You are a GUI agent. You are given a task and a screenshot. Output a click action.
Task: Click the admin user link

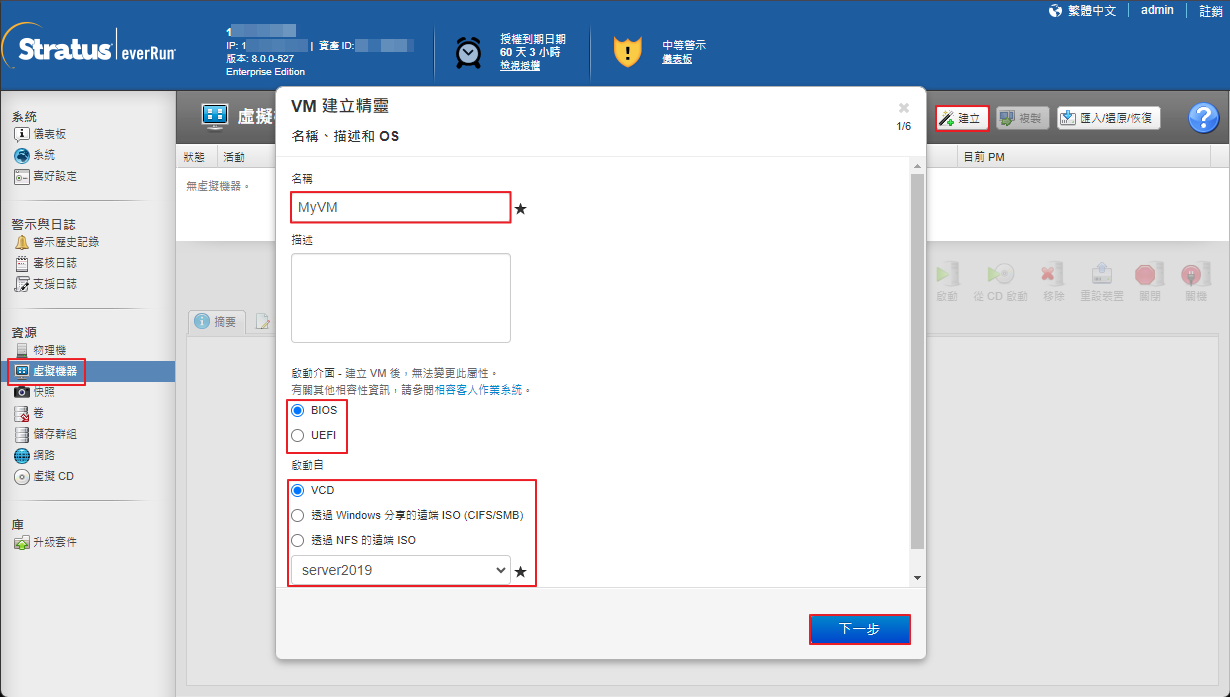[x=1157, y=10]
